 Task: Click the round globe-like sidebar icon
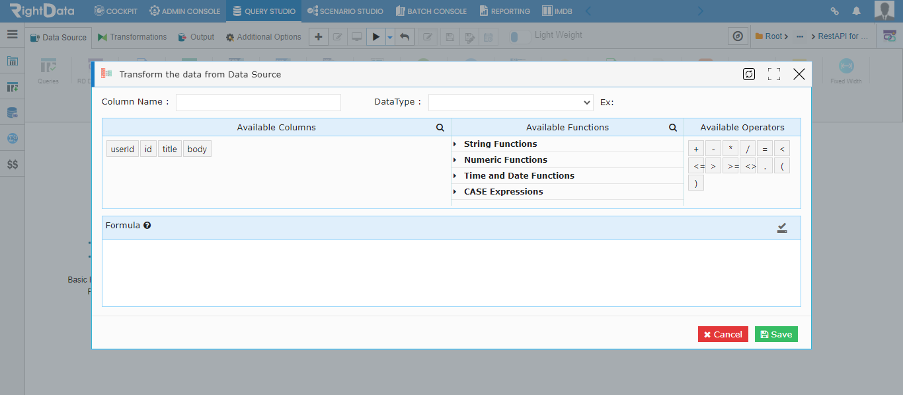click(12, 138)
